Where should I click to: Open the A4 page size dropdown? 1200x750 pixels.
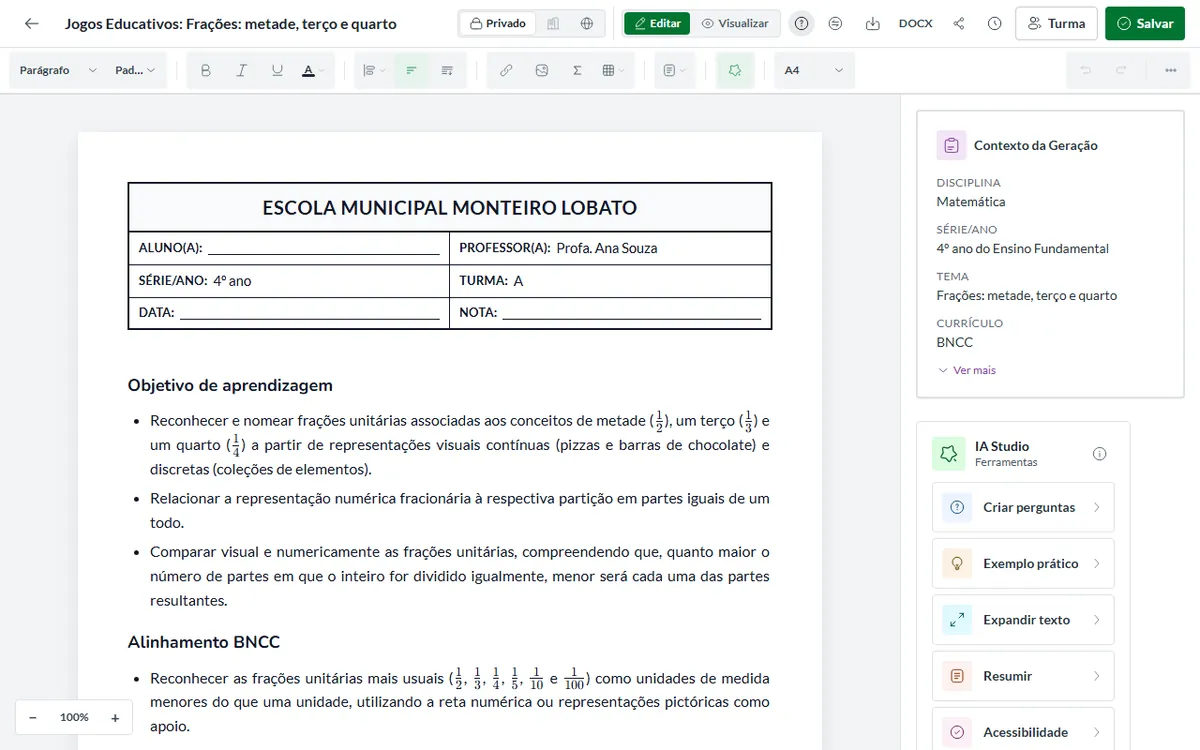coord(814,70)
